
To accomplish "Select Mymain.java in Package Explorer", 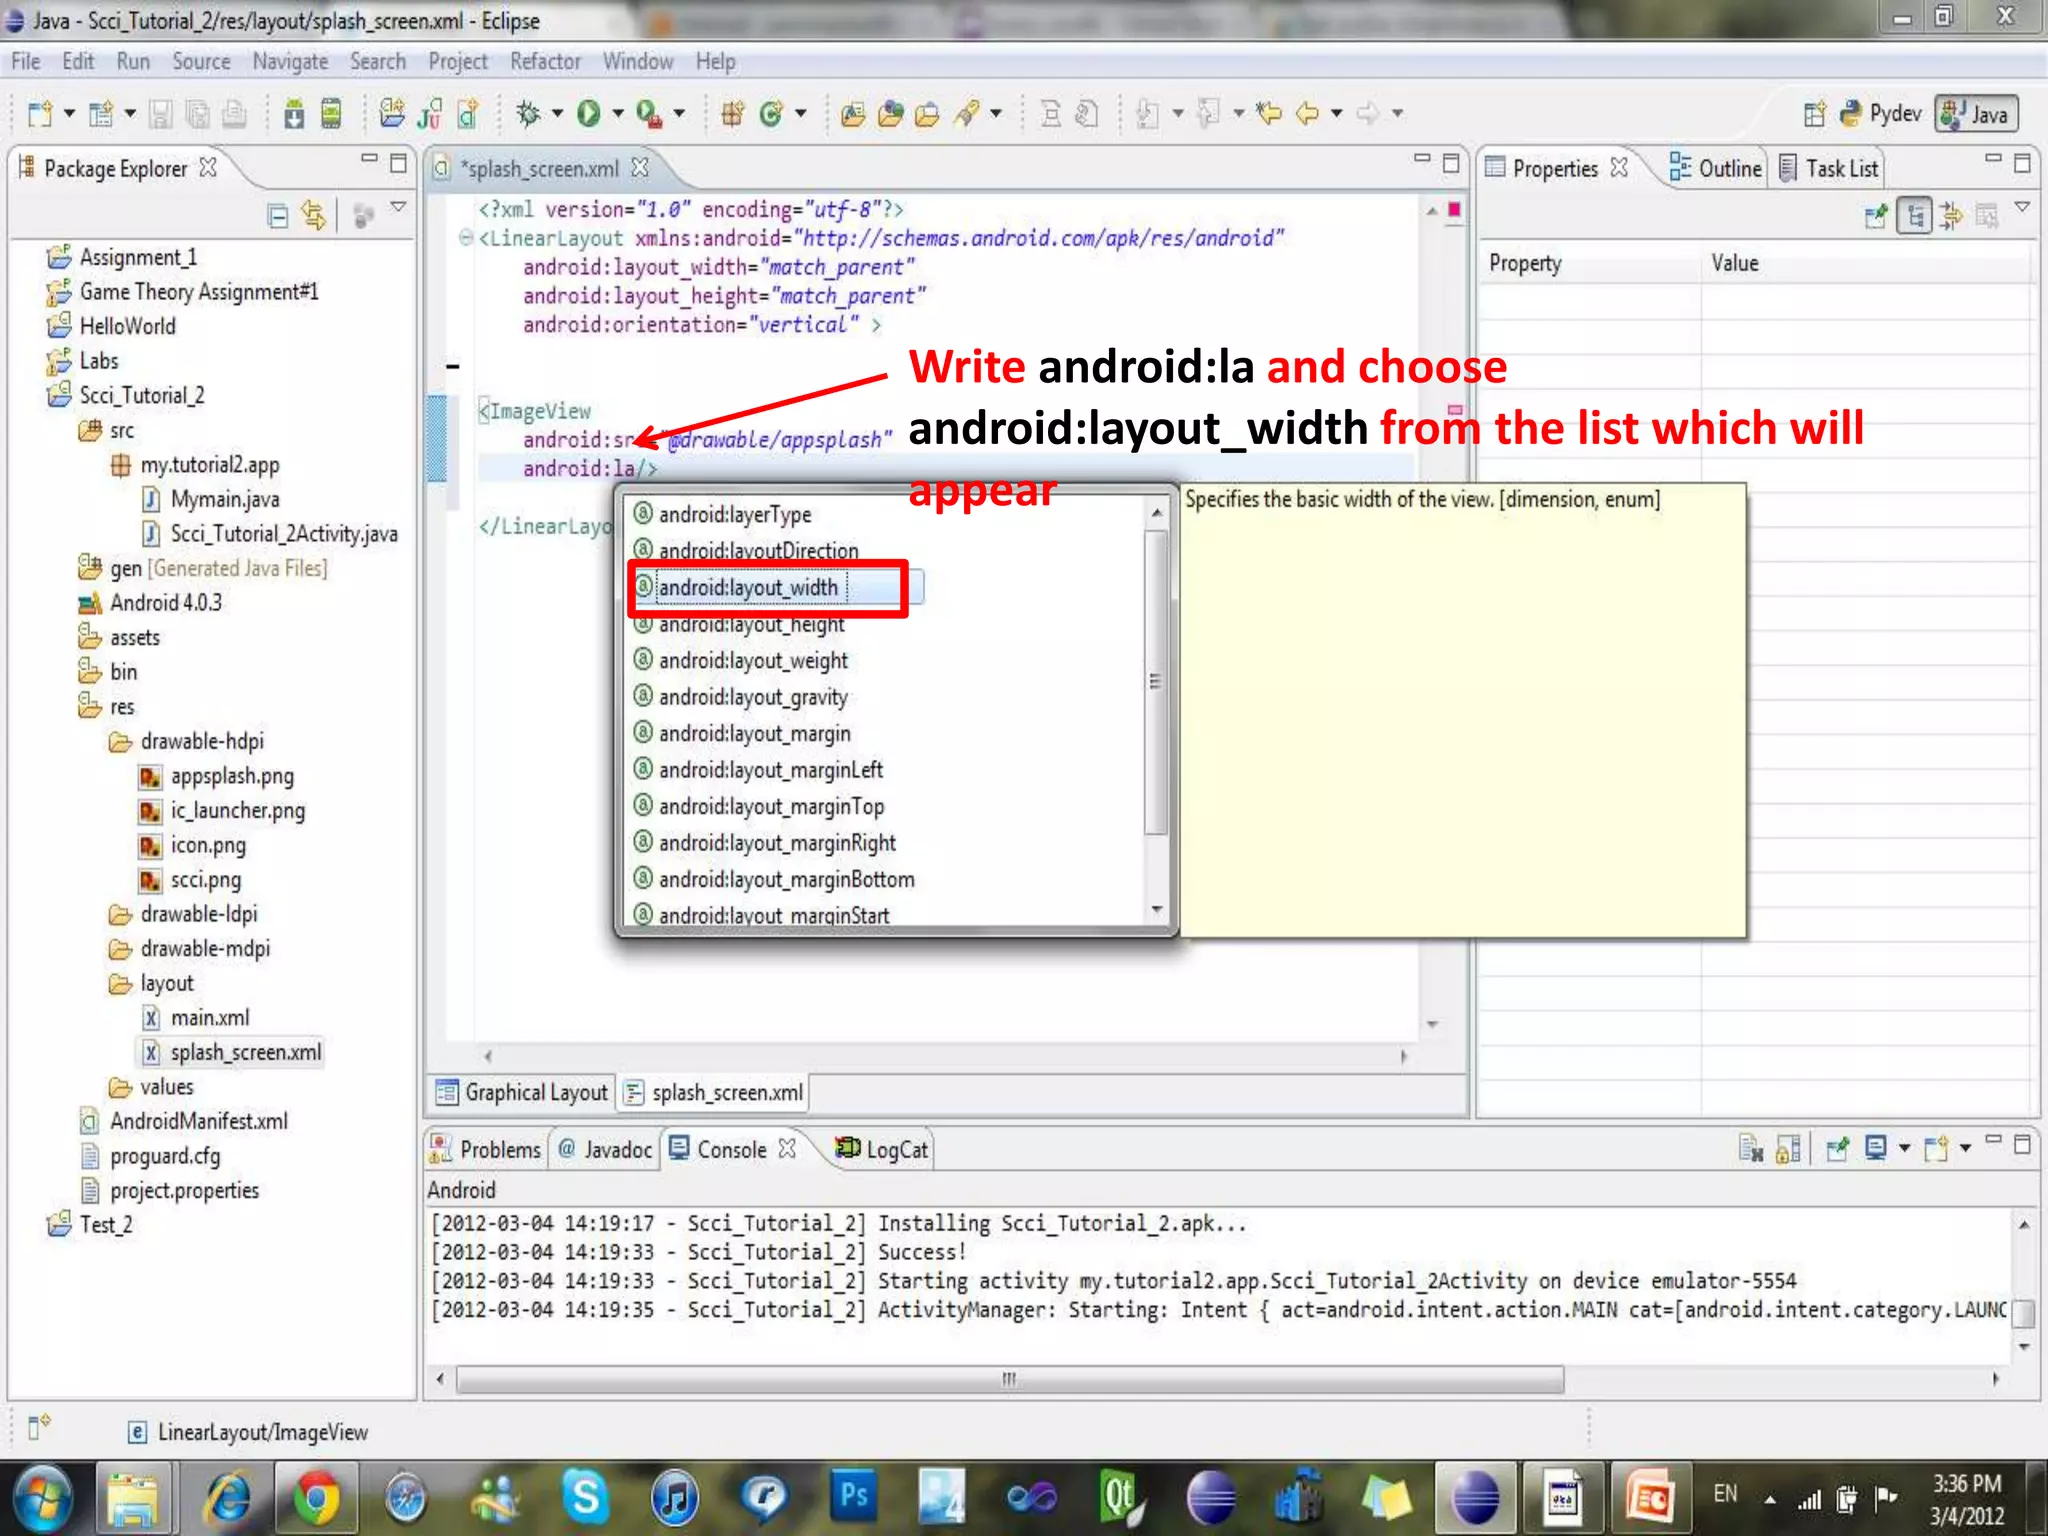I will point(224,499).
